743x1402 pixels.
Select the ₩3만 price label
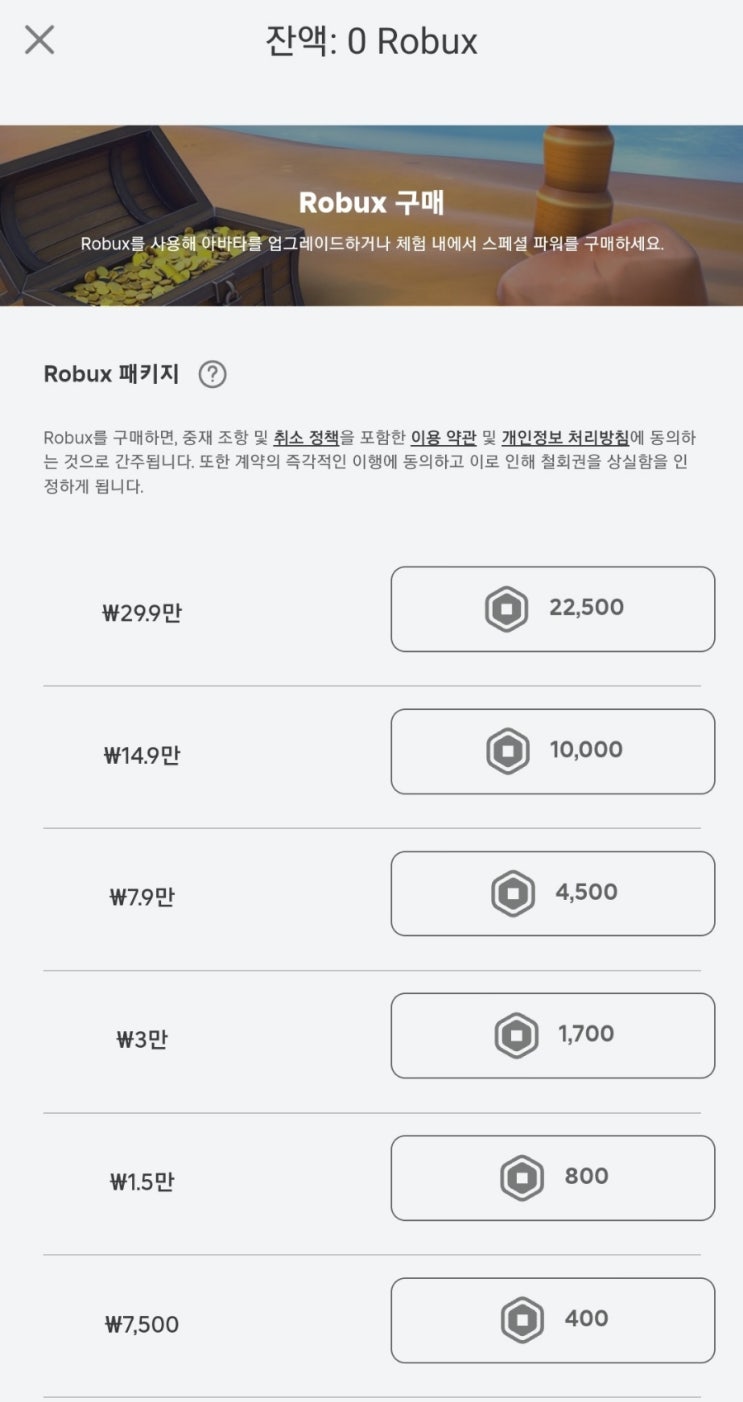tap(141, 1039)
